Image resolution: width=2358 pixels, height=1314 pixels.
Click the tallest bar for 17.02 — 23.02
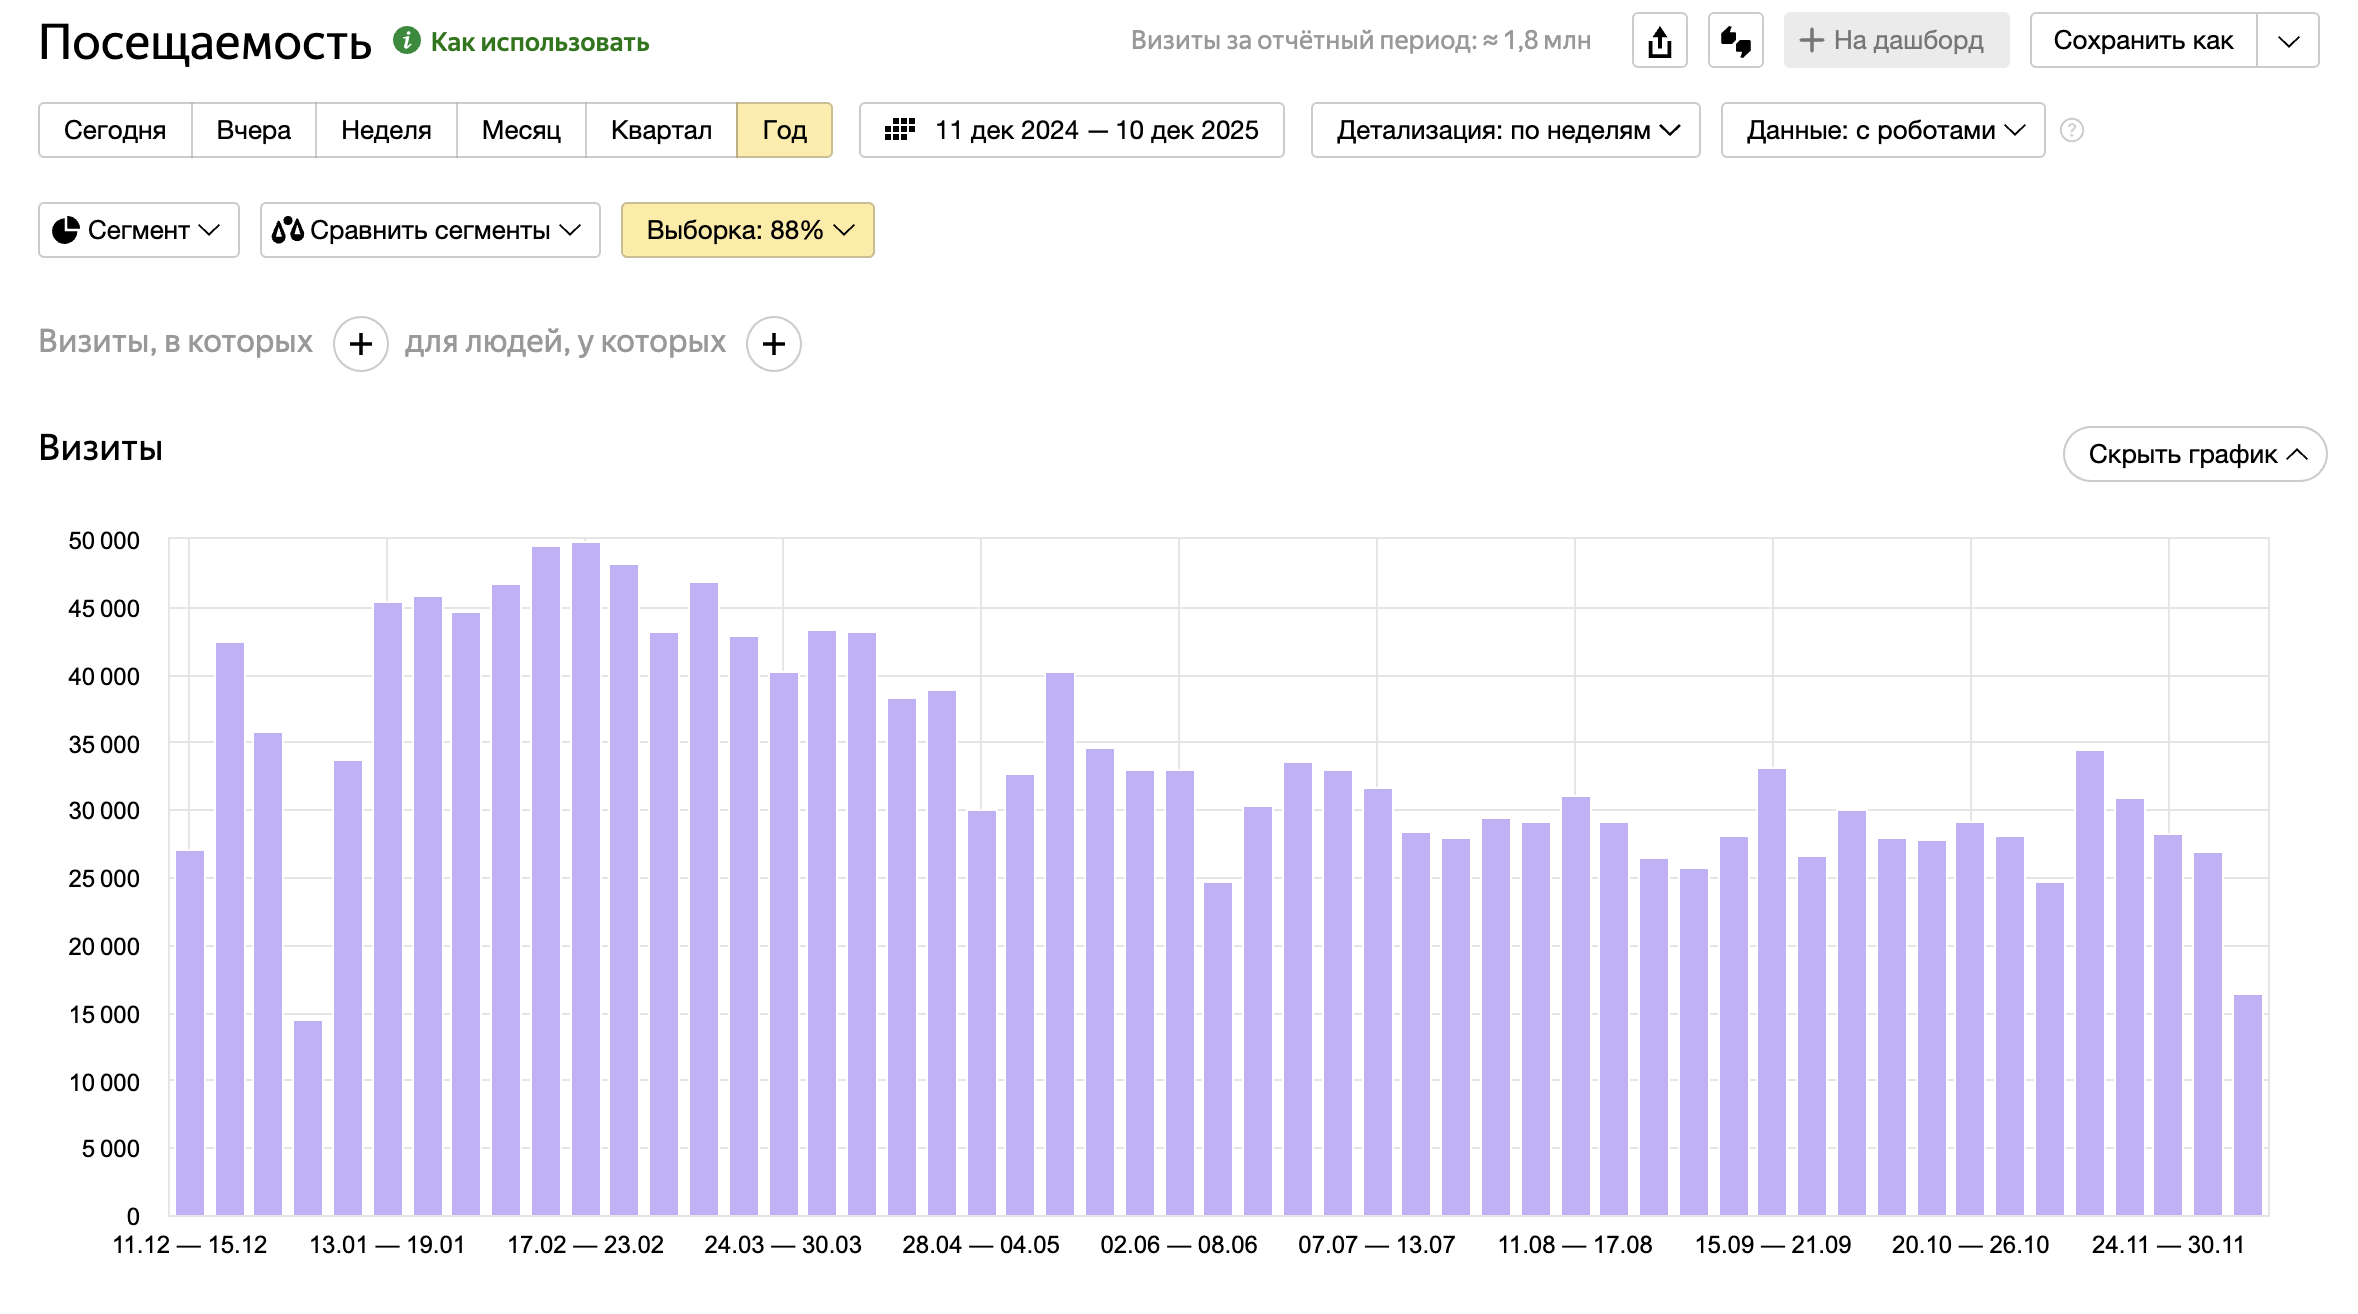585,880
